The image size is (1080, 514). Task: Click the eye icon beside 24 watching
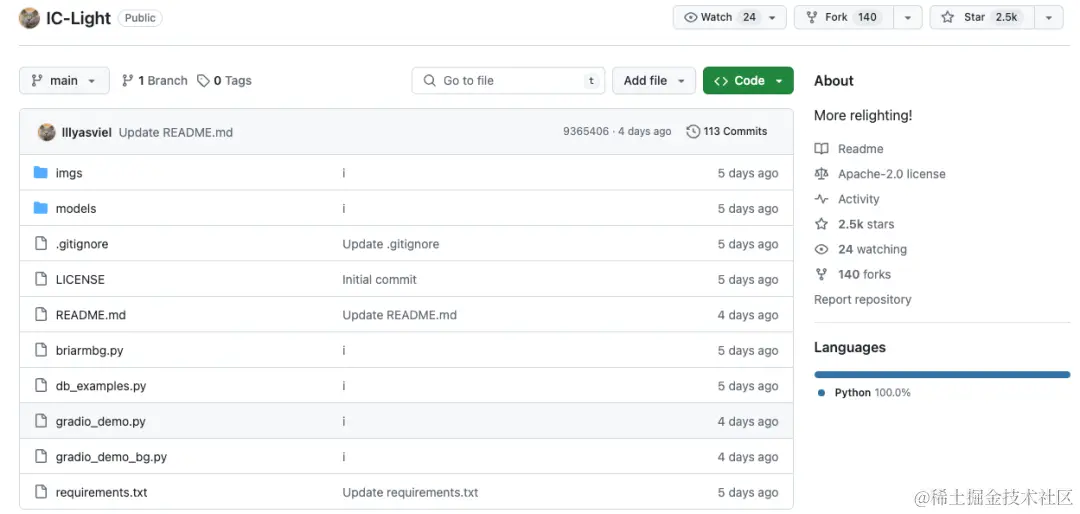(x=821, y=249)
